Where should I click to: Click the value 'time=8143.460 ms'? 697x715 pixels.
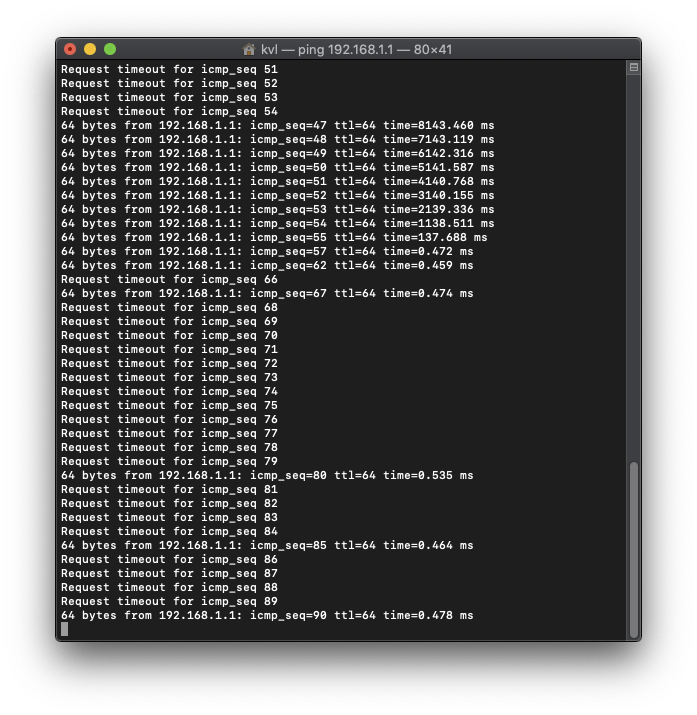pos(439,125)
